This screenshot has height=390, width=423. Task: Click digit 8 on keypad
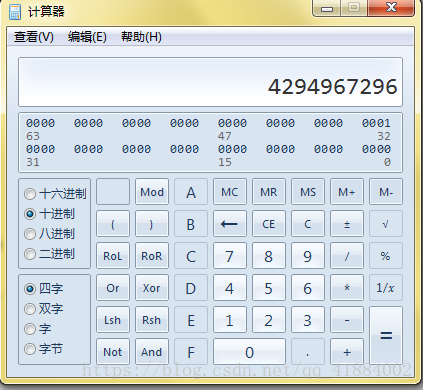(x=269, y=256)
